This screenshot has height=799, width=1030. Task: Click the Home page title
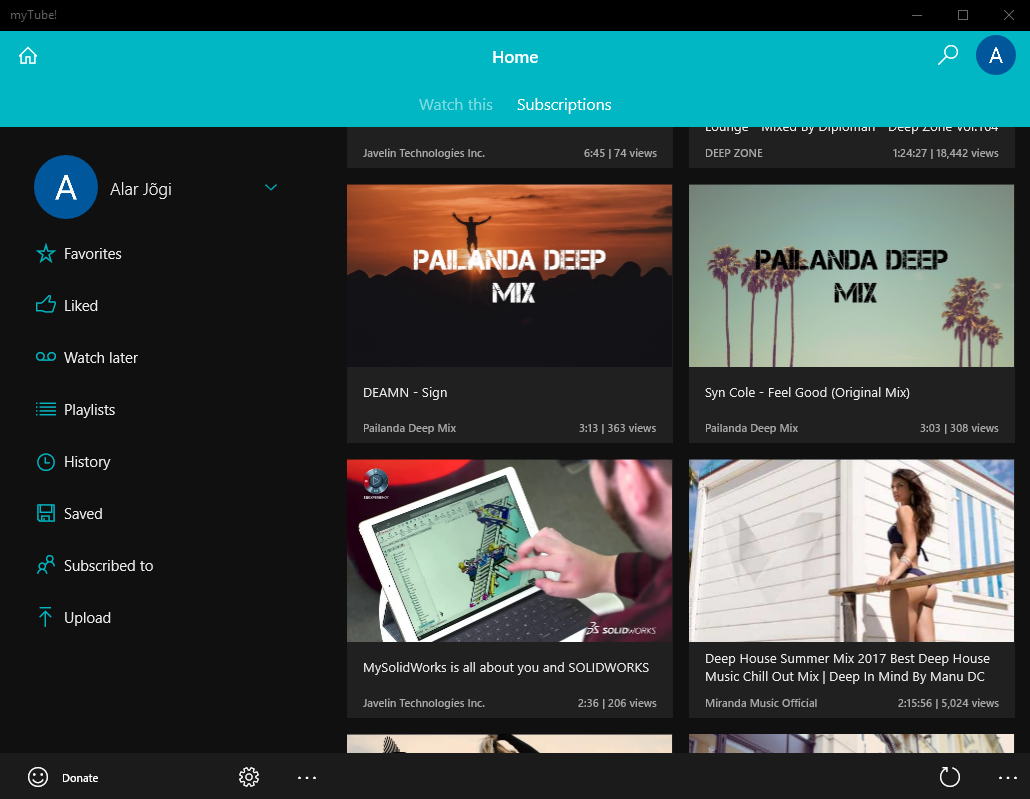(515, 57)
